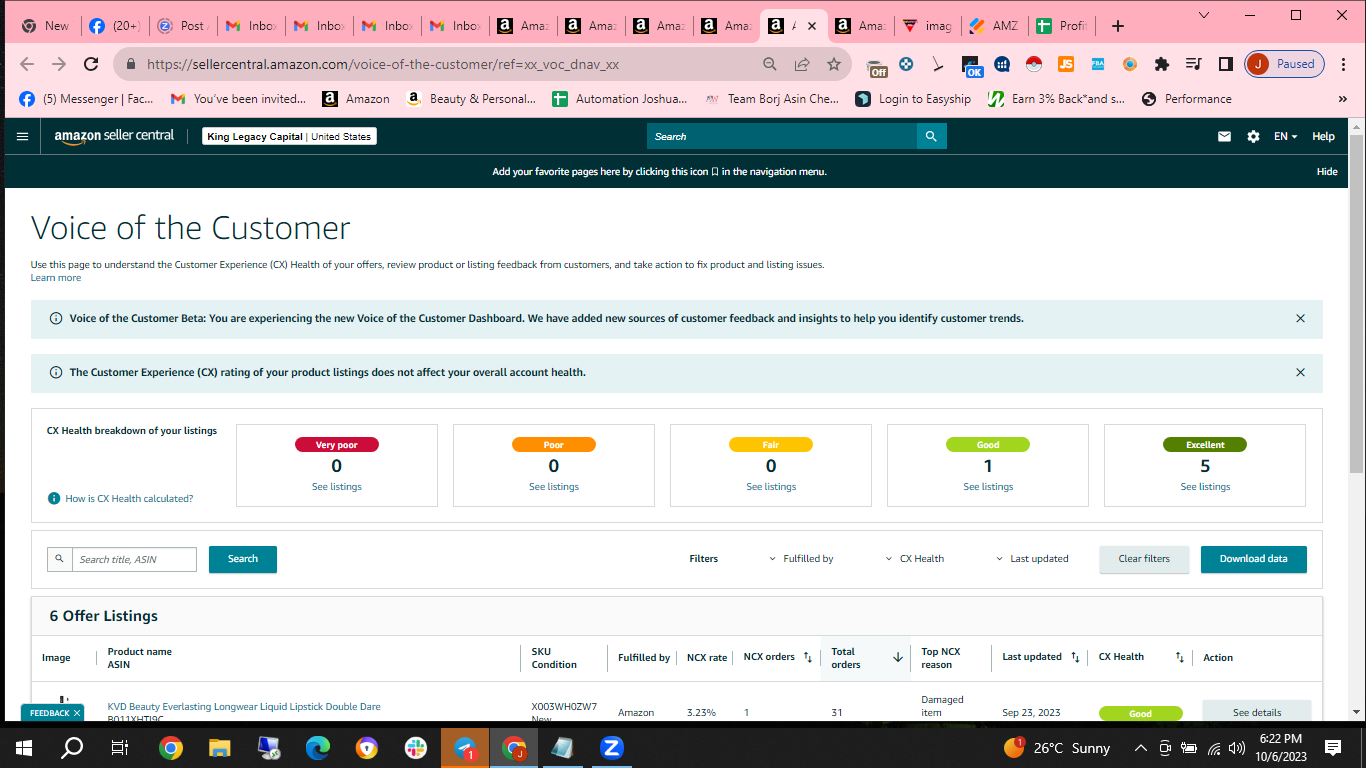Click the FBA extension icon in toolbar

click(1097, 64)
